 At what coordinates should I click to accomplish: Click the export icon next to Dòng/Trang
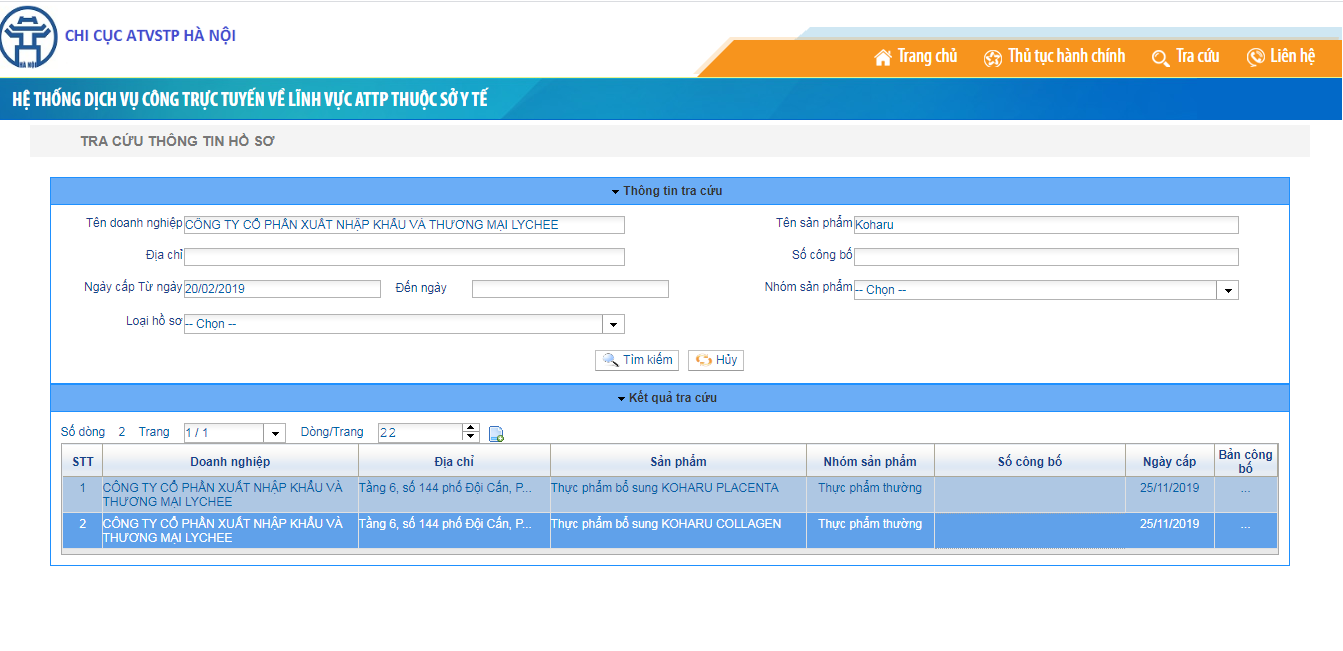tap(496, 434)
